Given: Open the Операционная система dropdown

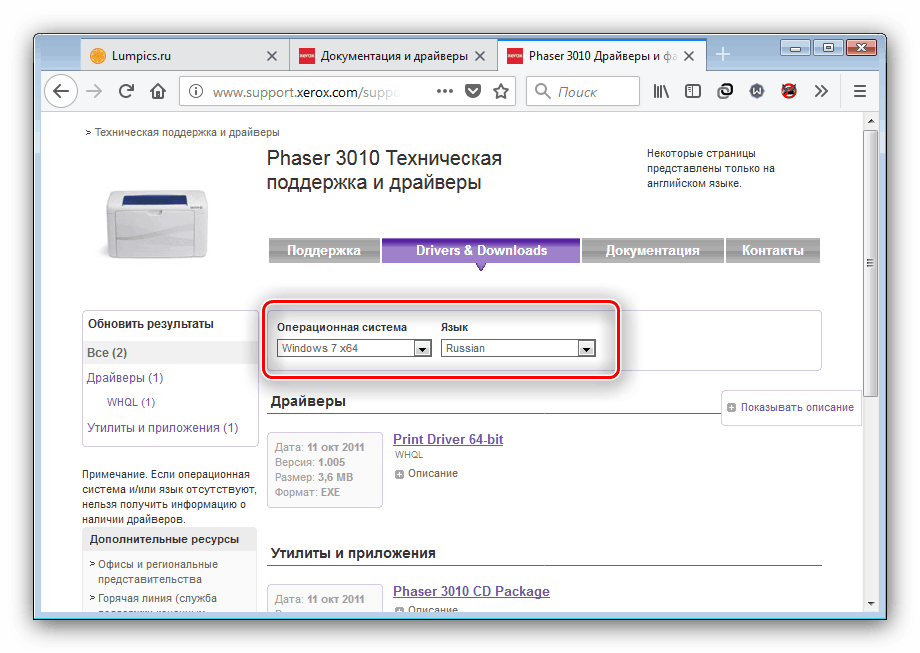Looking at the screenshot, I should pos(354,348).
